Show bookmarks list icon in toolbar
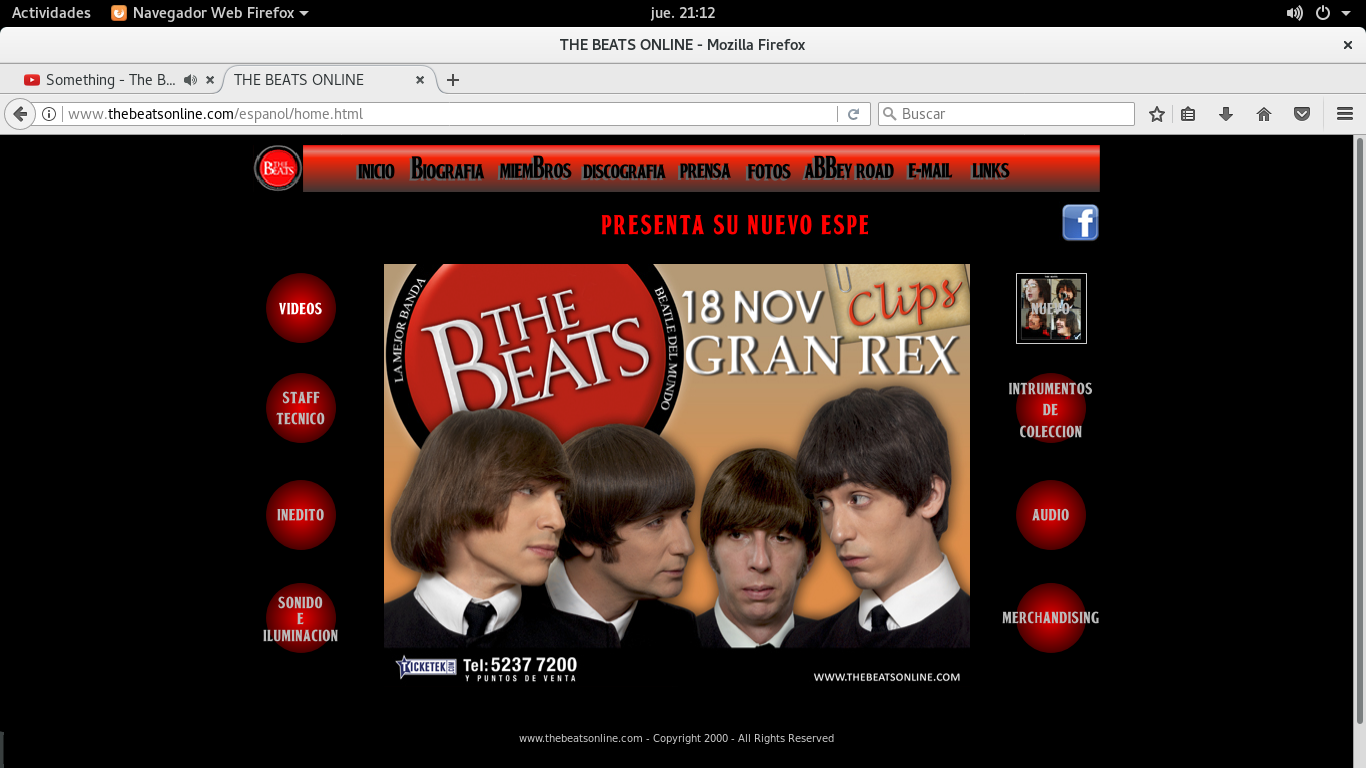 point(1188,114)
